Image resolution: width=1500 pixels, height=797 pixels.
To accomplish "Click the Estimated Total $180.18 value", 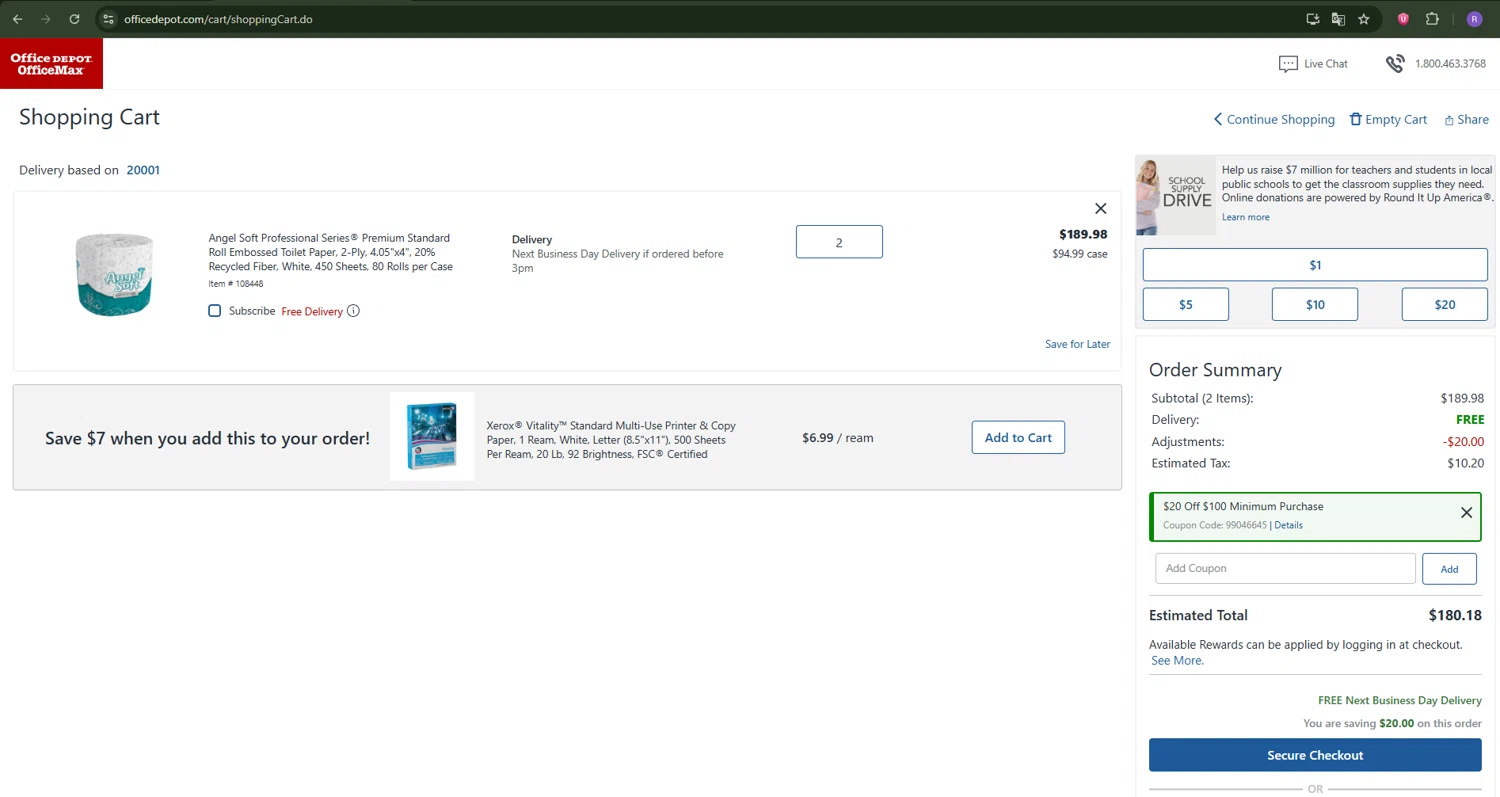I will [1456, 615].
